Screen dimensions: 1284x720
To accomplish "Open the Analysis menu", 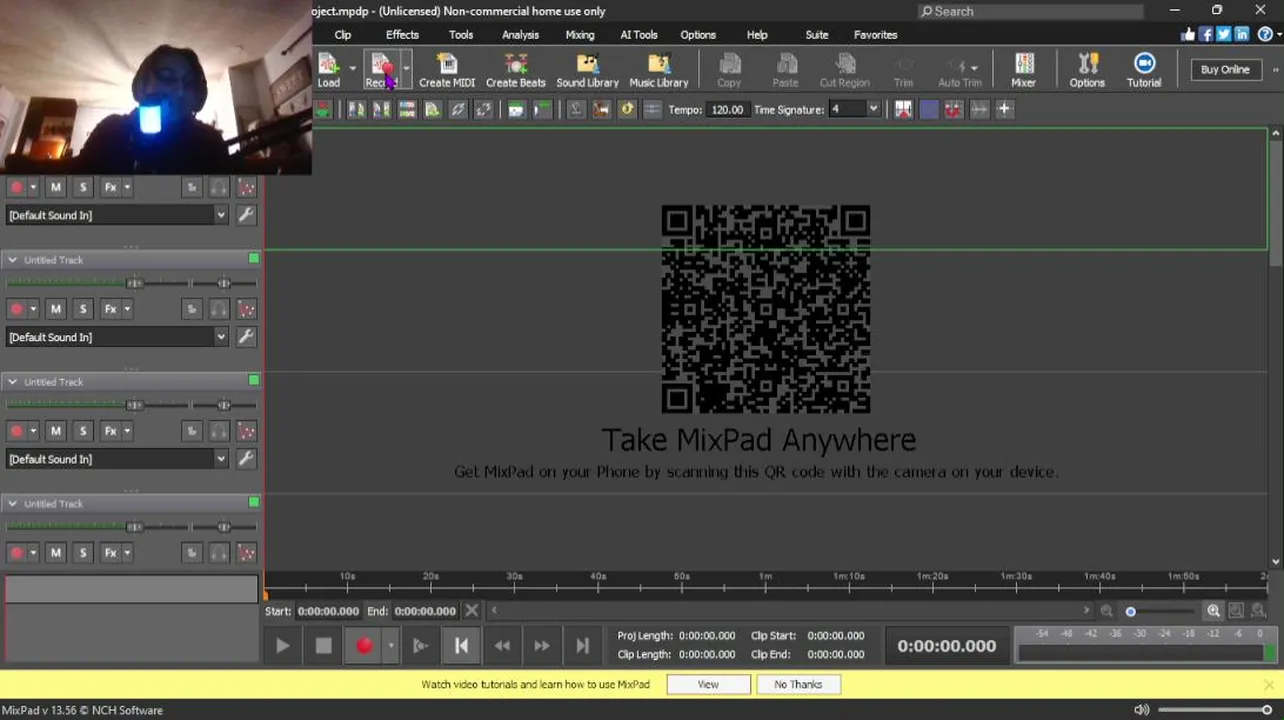I will tap(520, 34).
